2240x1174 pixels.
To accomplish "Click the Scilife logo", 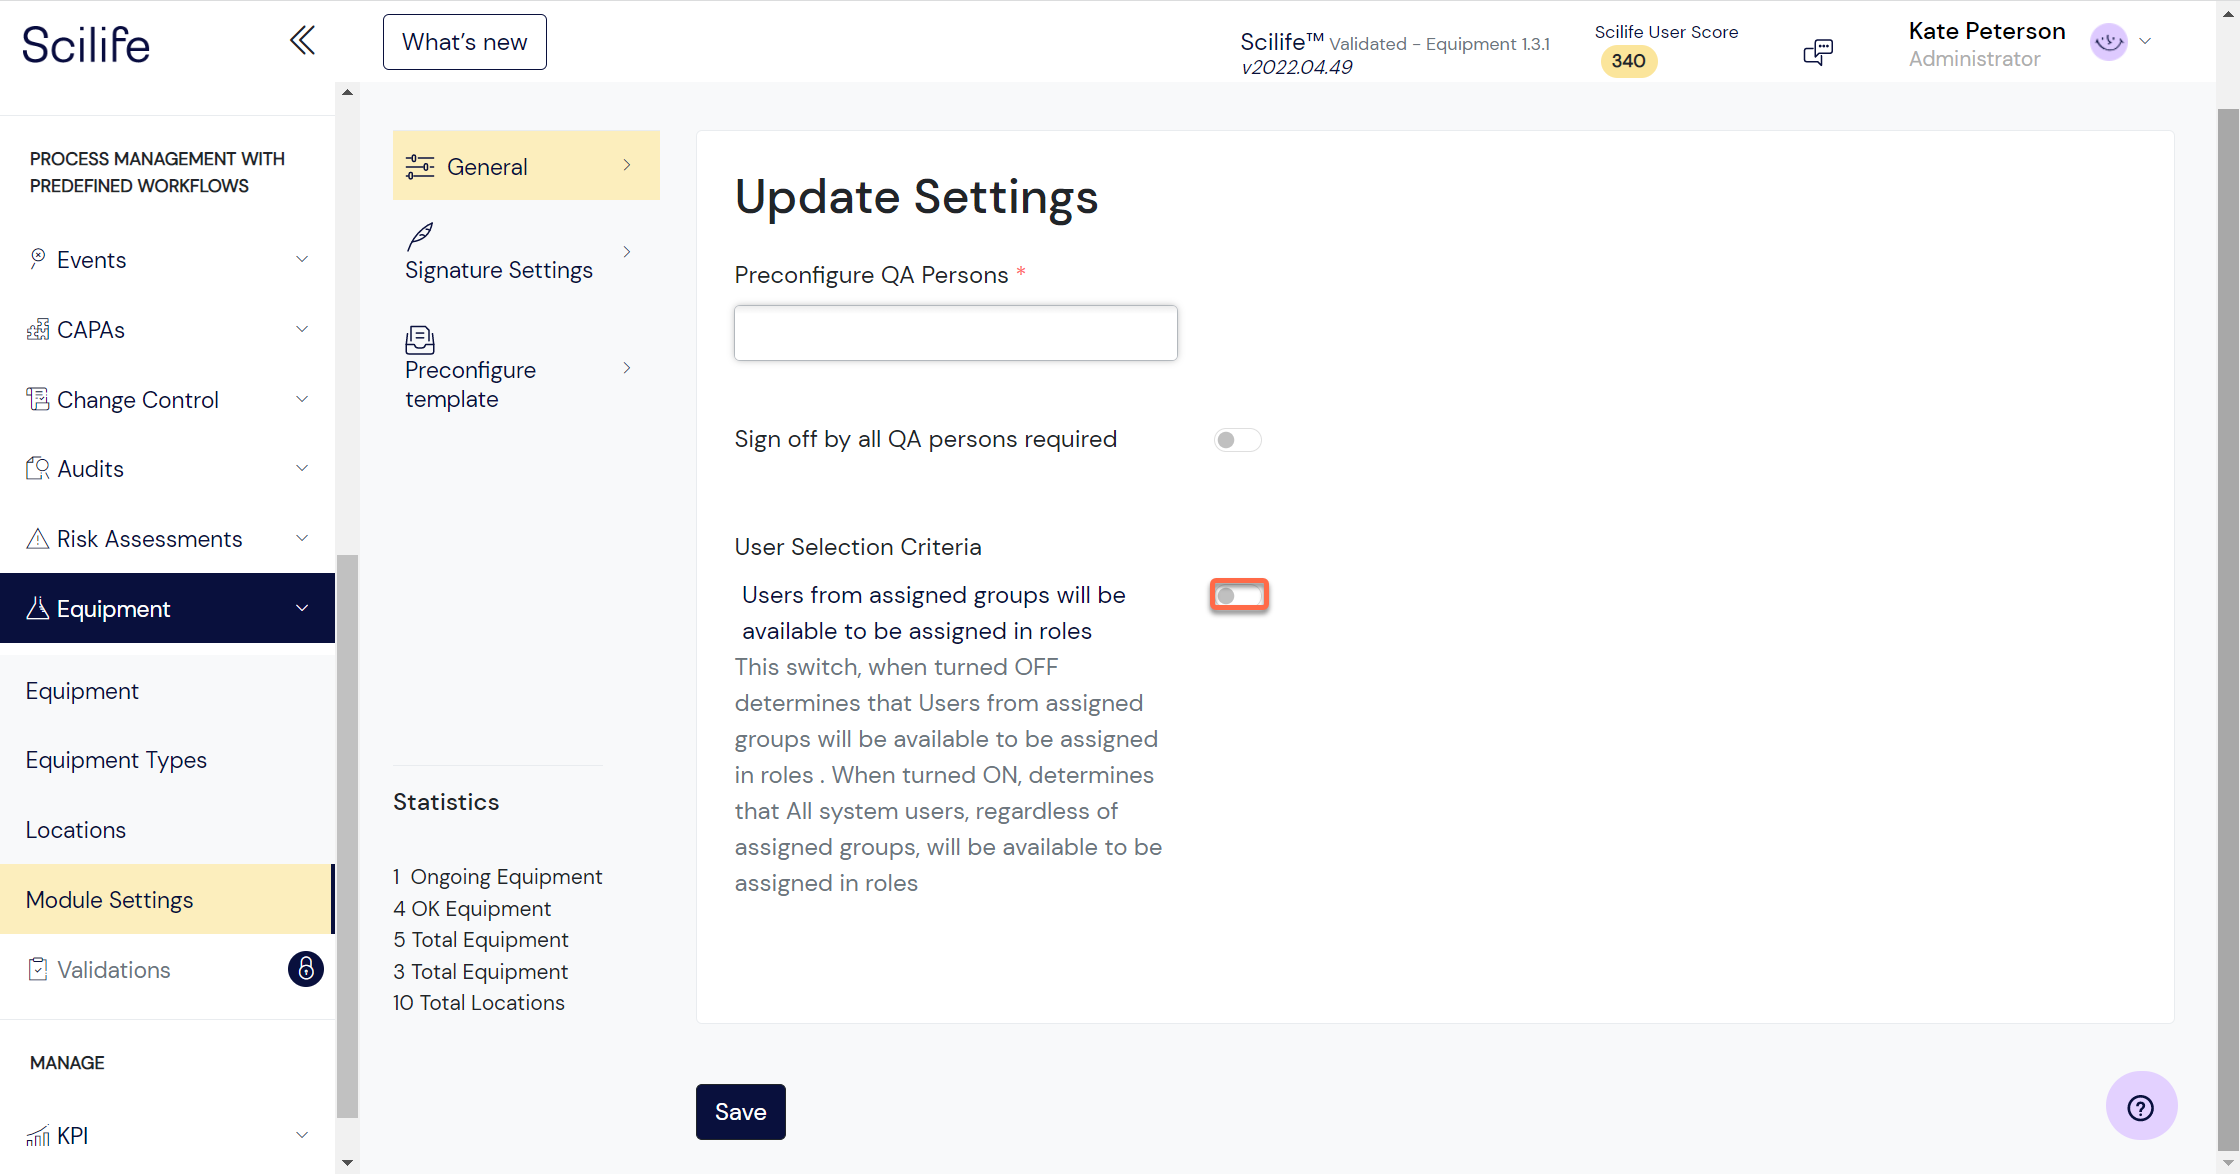I will [x=86, y=45].
